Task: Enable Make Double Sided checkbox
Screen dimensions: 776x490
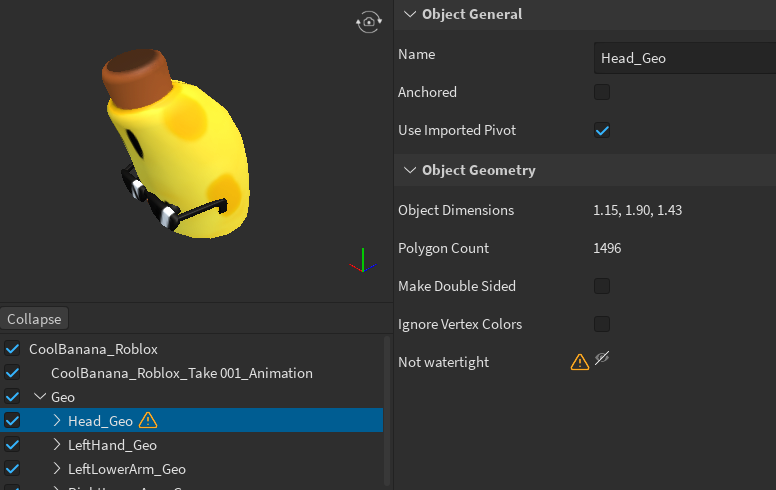Action: click(x=602, y=286)
